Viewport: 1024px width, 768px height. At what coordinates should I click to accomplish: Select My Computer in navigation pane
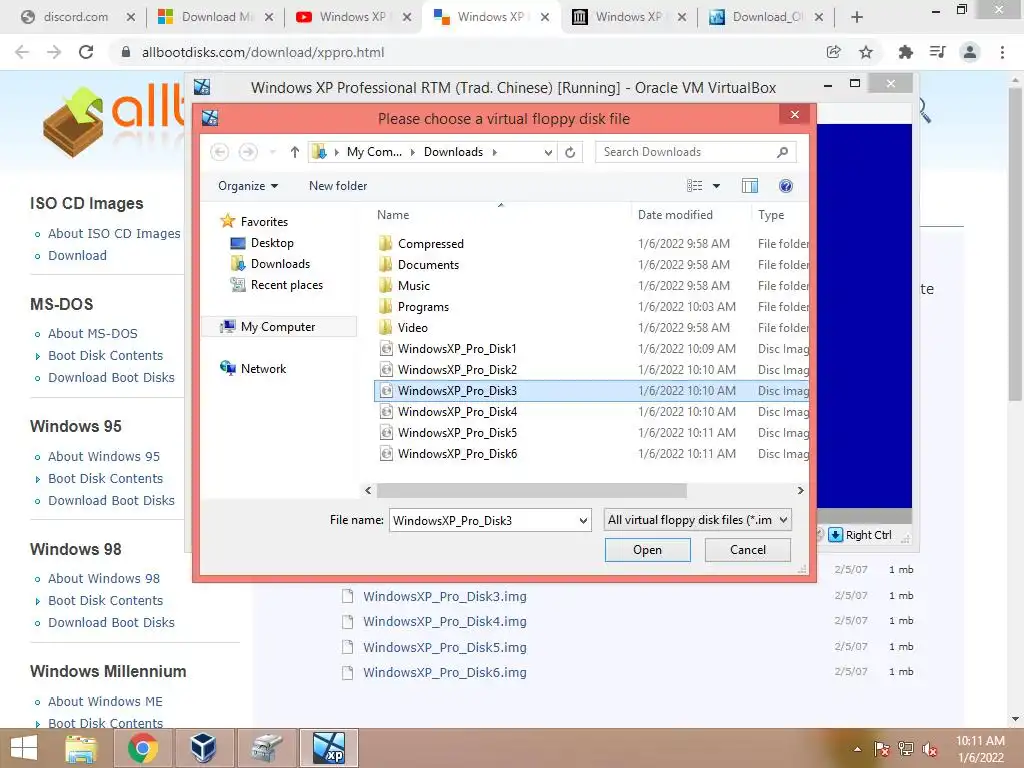(278, 327)
